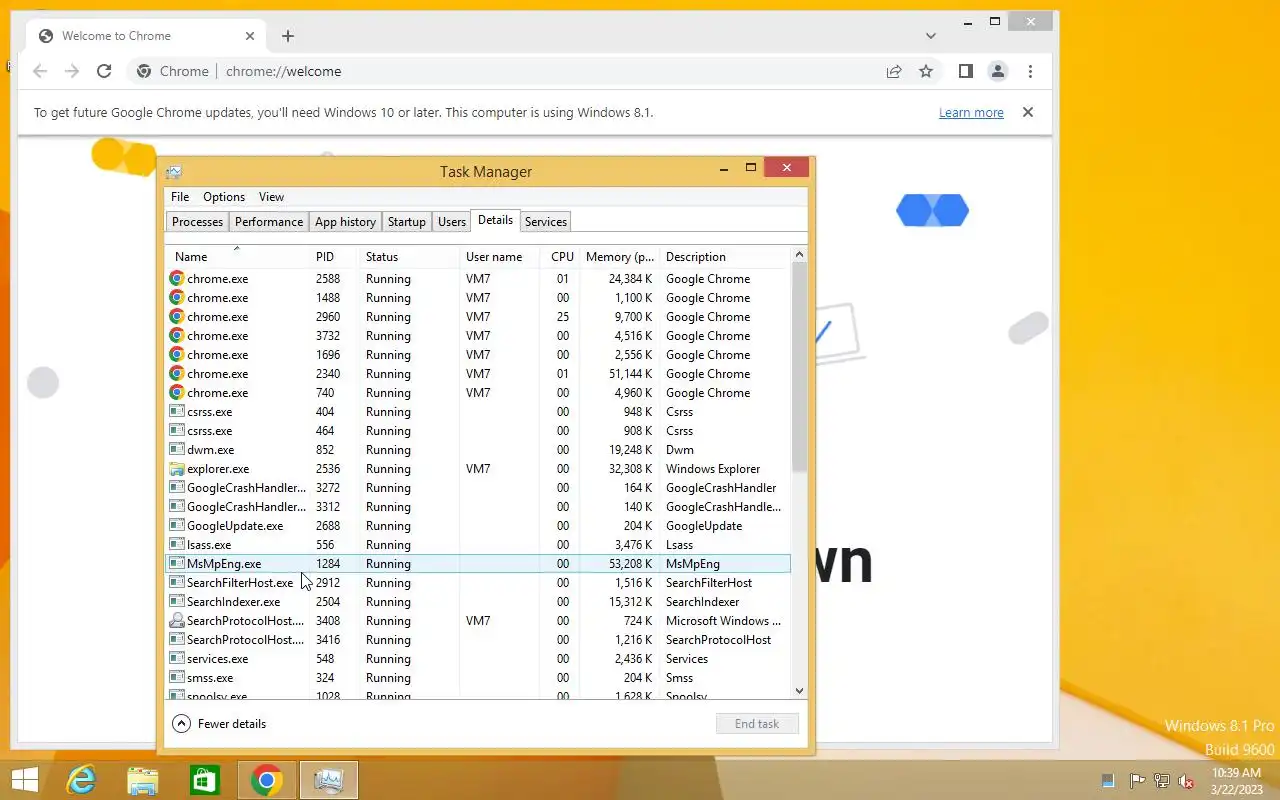The image size is (1280, 800).
Task: Switch to the Services tab
Action: coord(546,222)
